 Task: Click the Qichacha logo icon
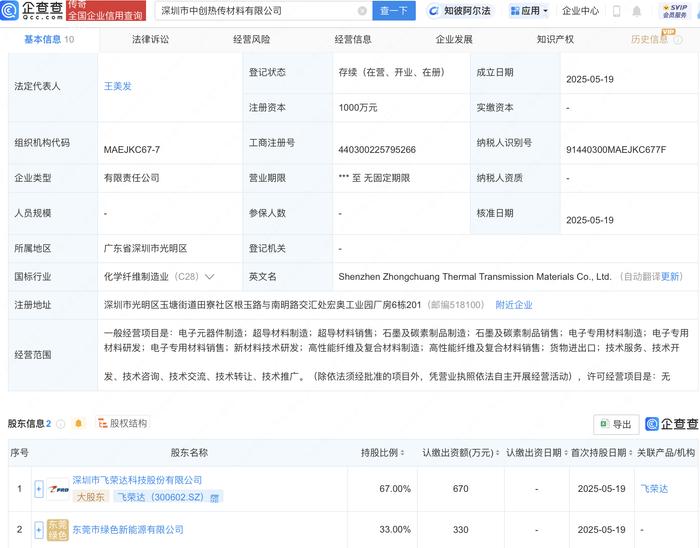9,10
